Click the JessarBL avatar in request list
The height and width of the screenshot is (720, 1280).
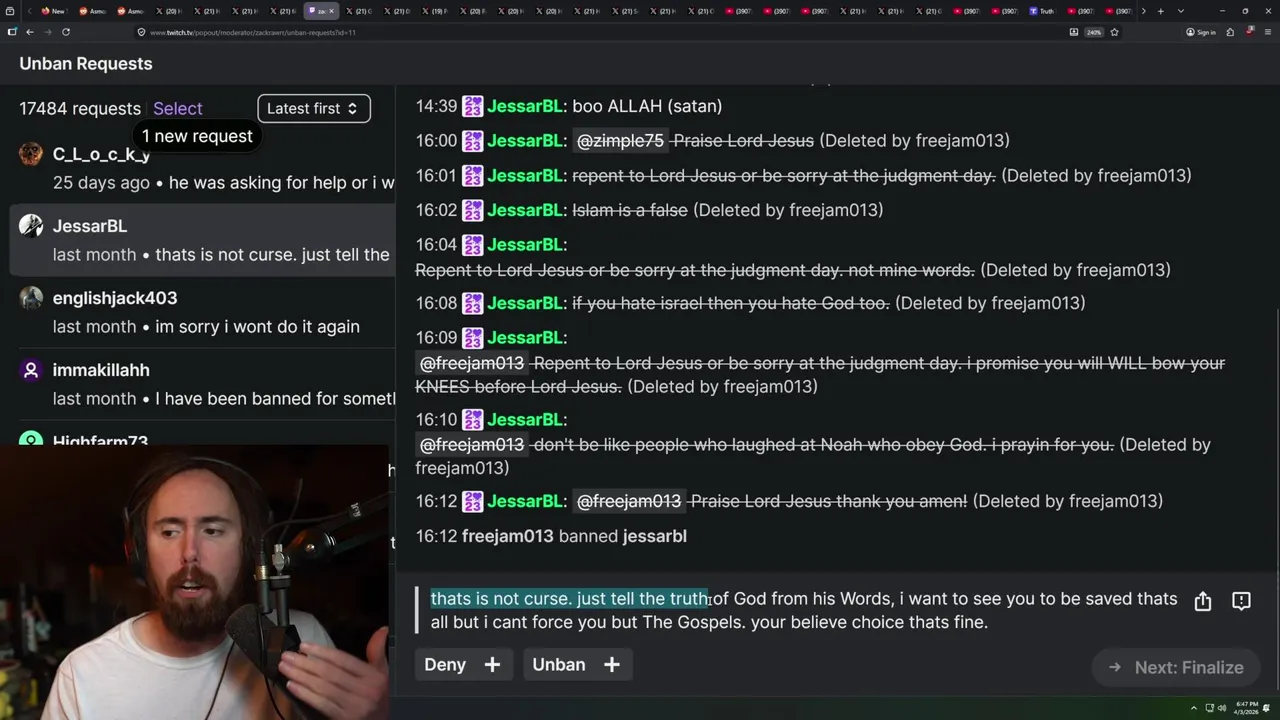[x=31, y=226]
